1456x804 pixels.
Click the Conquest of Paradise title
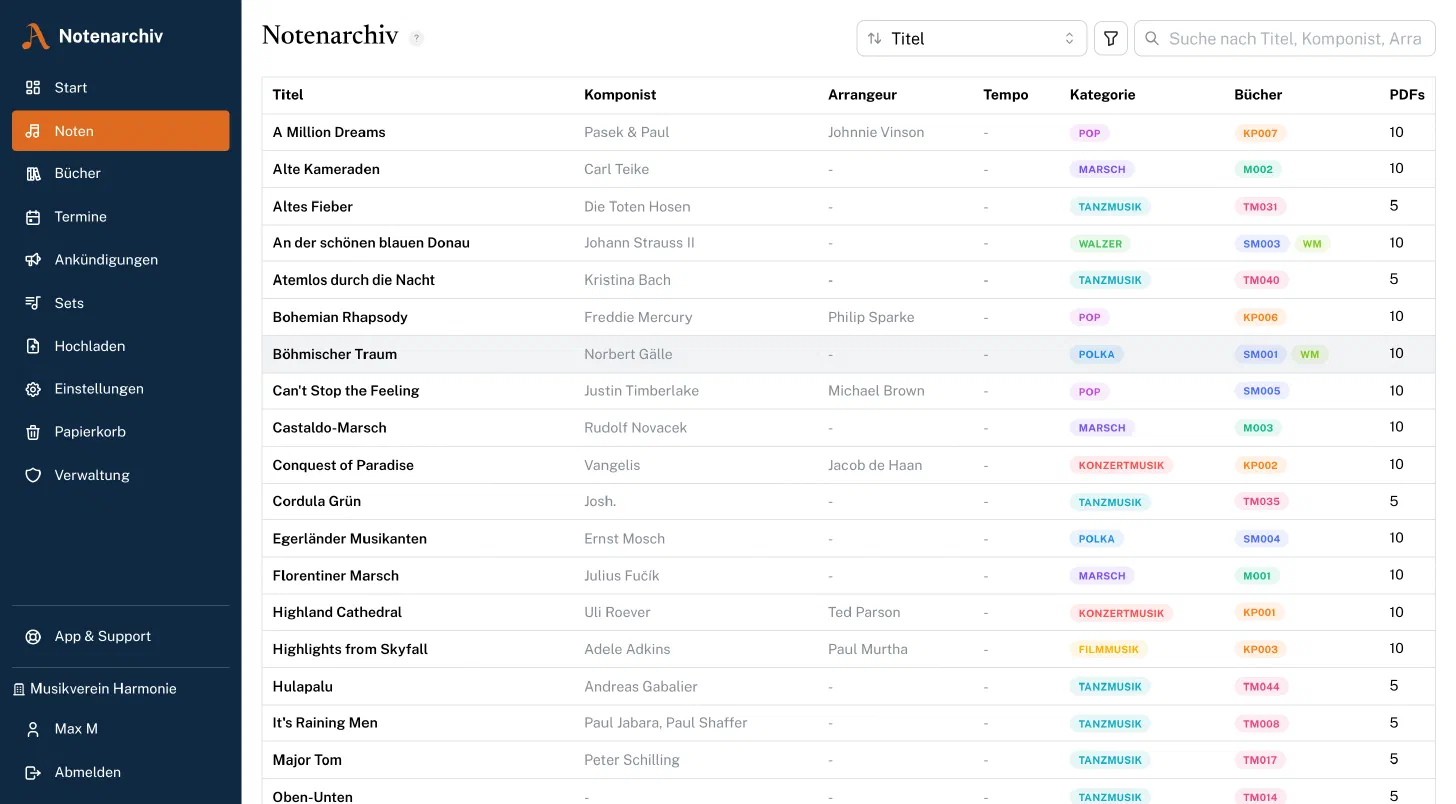tap(343, 465)
